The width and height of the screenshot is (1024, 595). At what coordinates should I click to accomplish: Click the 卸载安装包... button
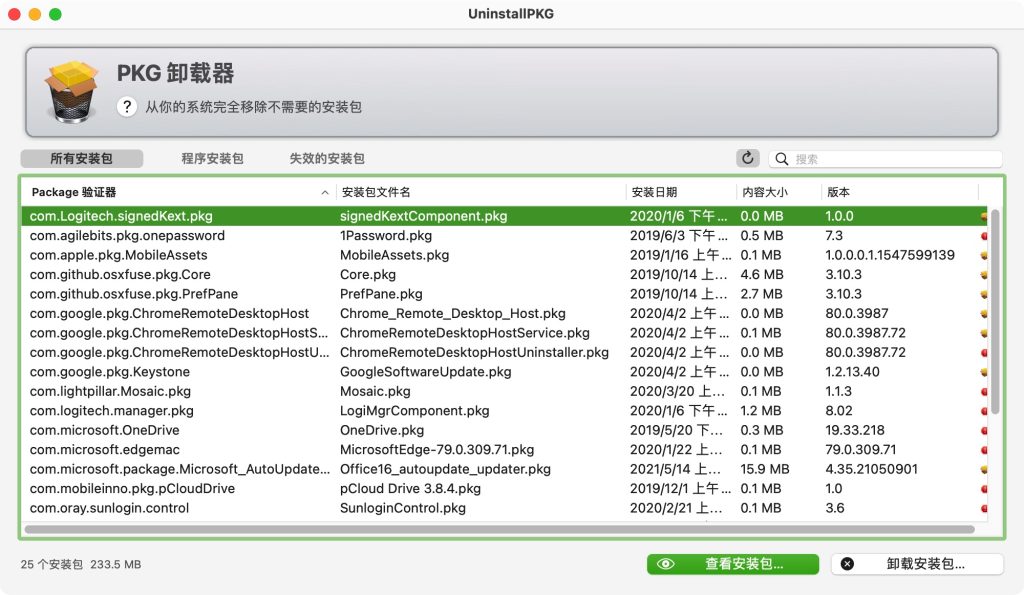(x=917, y=564)
